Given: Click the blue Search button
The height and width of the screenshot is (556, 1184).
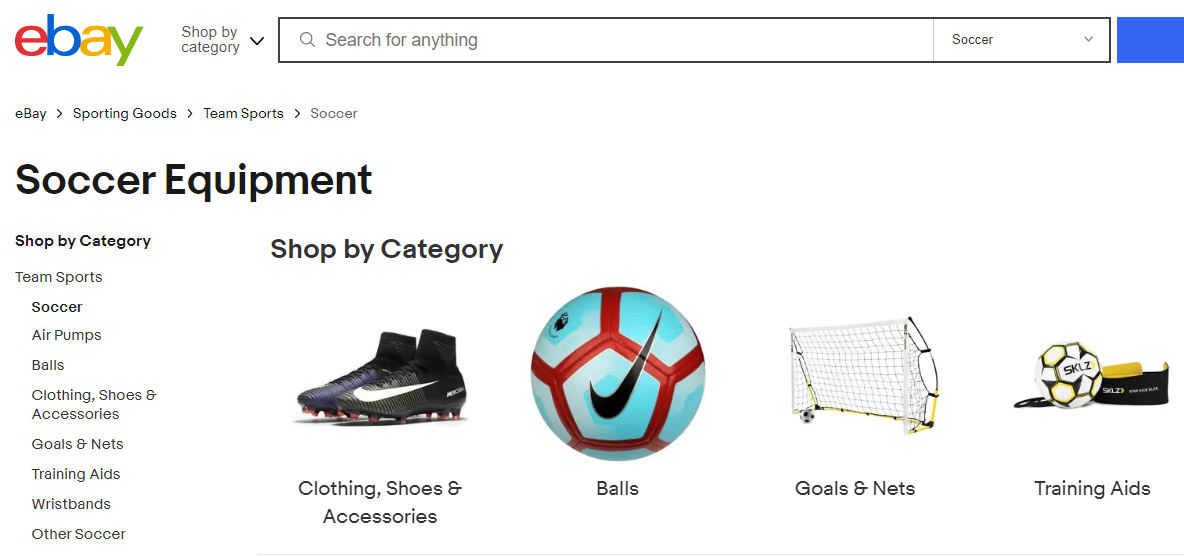Looking at the screenshot, I should [1150, 40].
